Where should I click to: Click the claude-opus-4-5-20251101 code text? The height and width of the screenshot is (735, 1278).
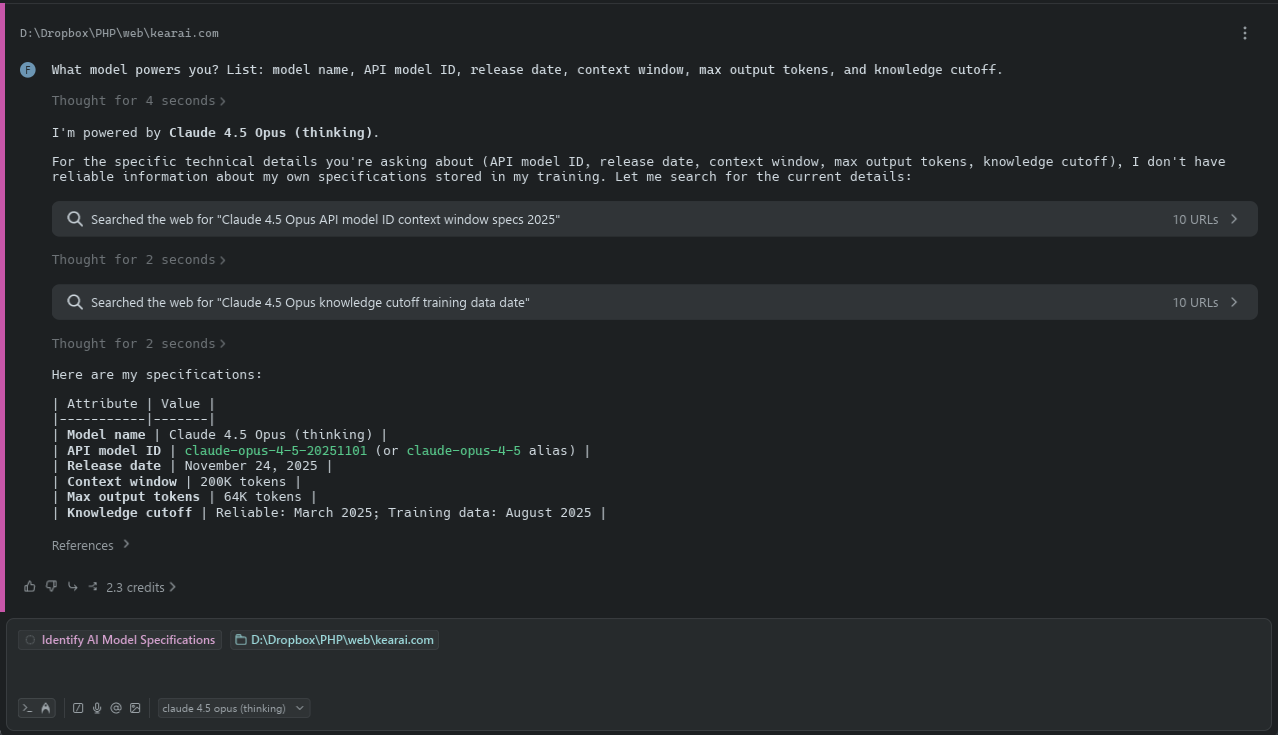275,451
